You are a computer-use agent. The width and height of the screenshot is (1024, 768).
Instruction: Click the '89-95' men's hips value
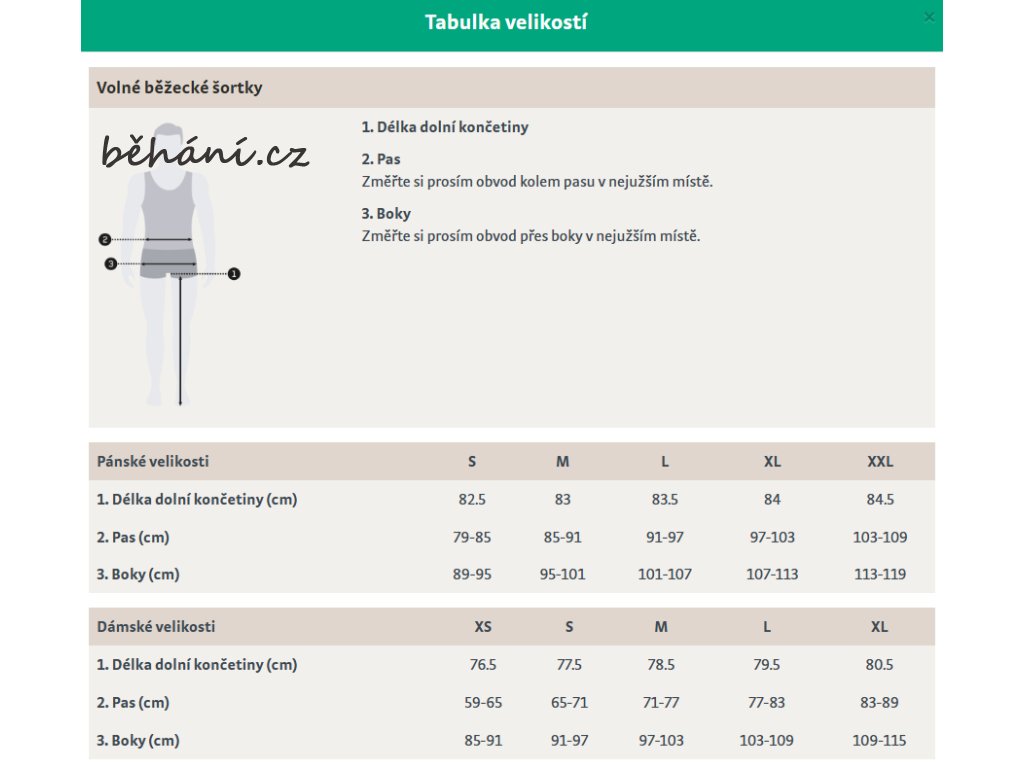[x=472, y=574]
